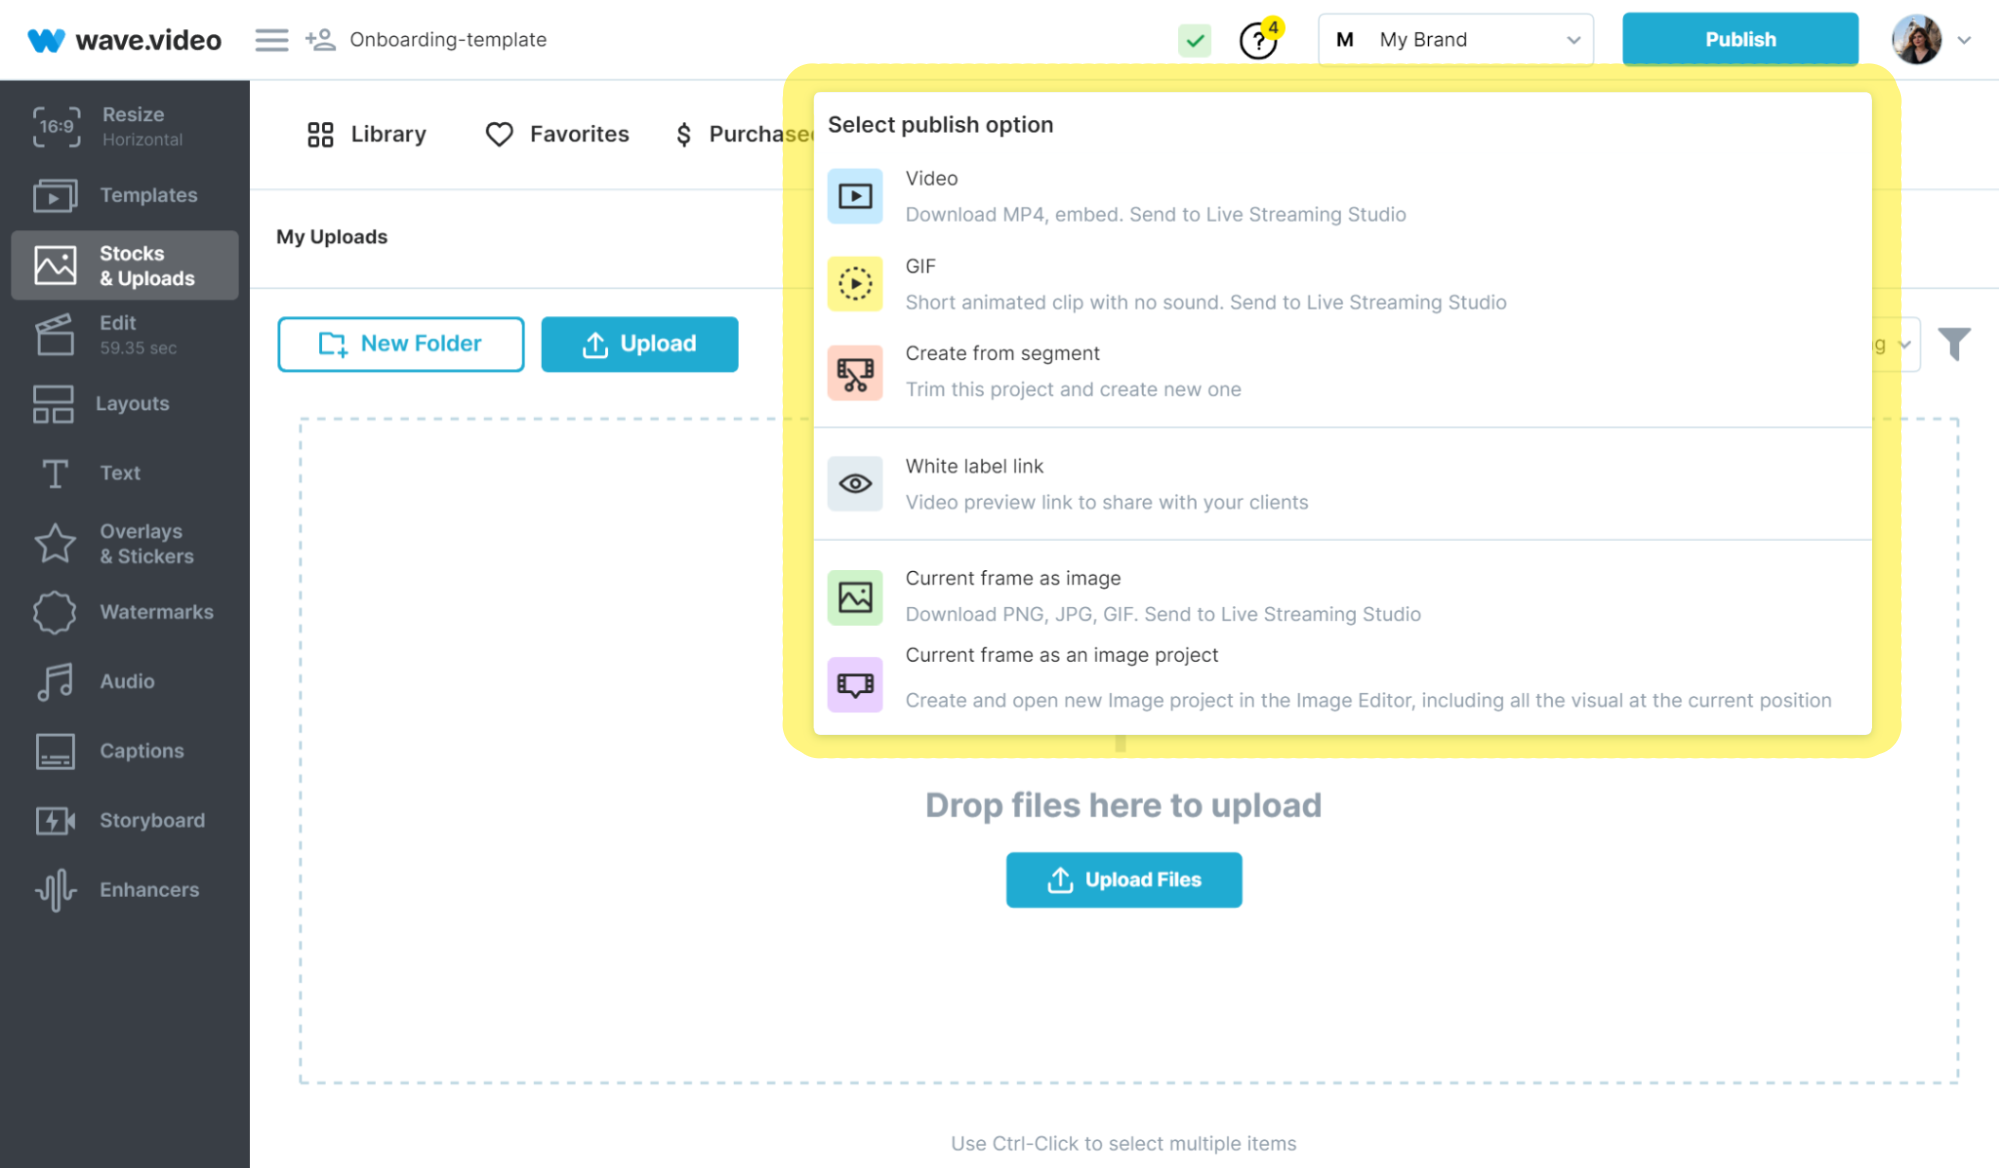Open the Resize panel in the sidebar
Image resolution: width=1999 pixels, height=1169 pixels.
125,126
